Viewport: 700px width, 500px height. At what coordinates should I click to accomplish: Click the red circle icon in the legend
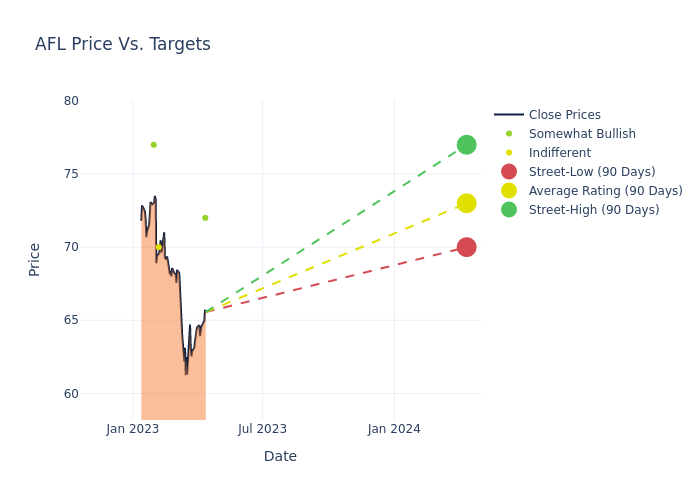[509, 172]
